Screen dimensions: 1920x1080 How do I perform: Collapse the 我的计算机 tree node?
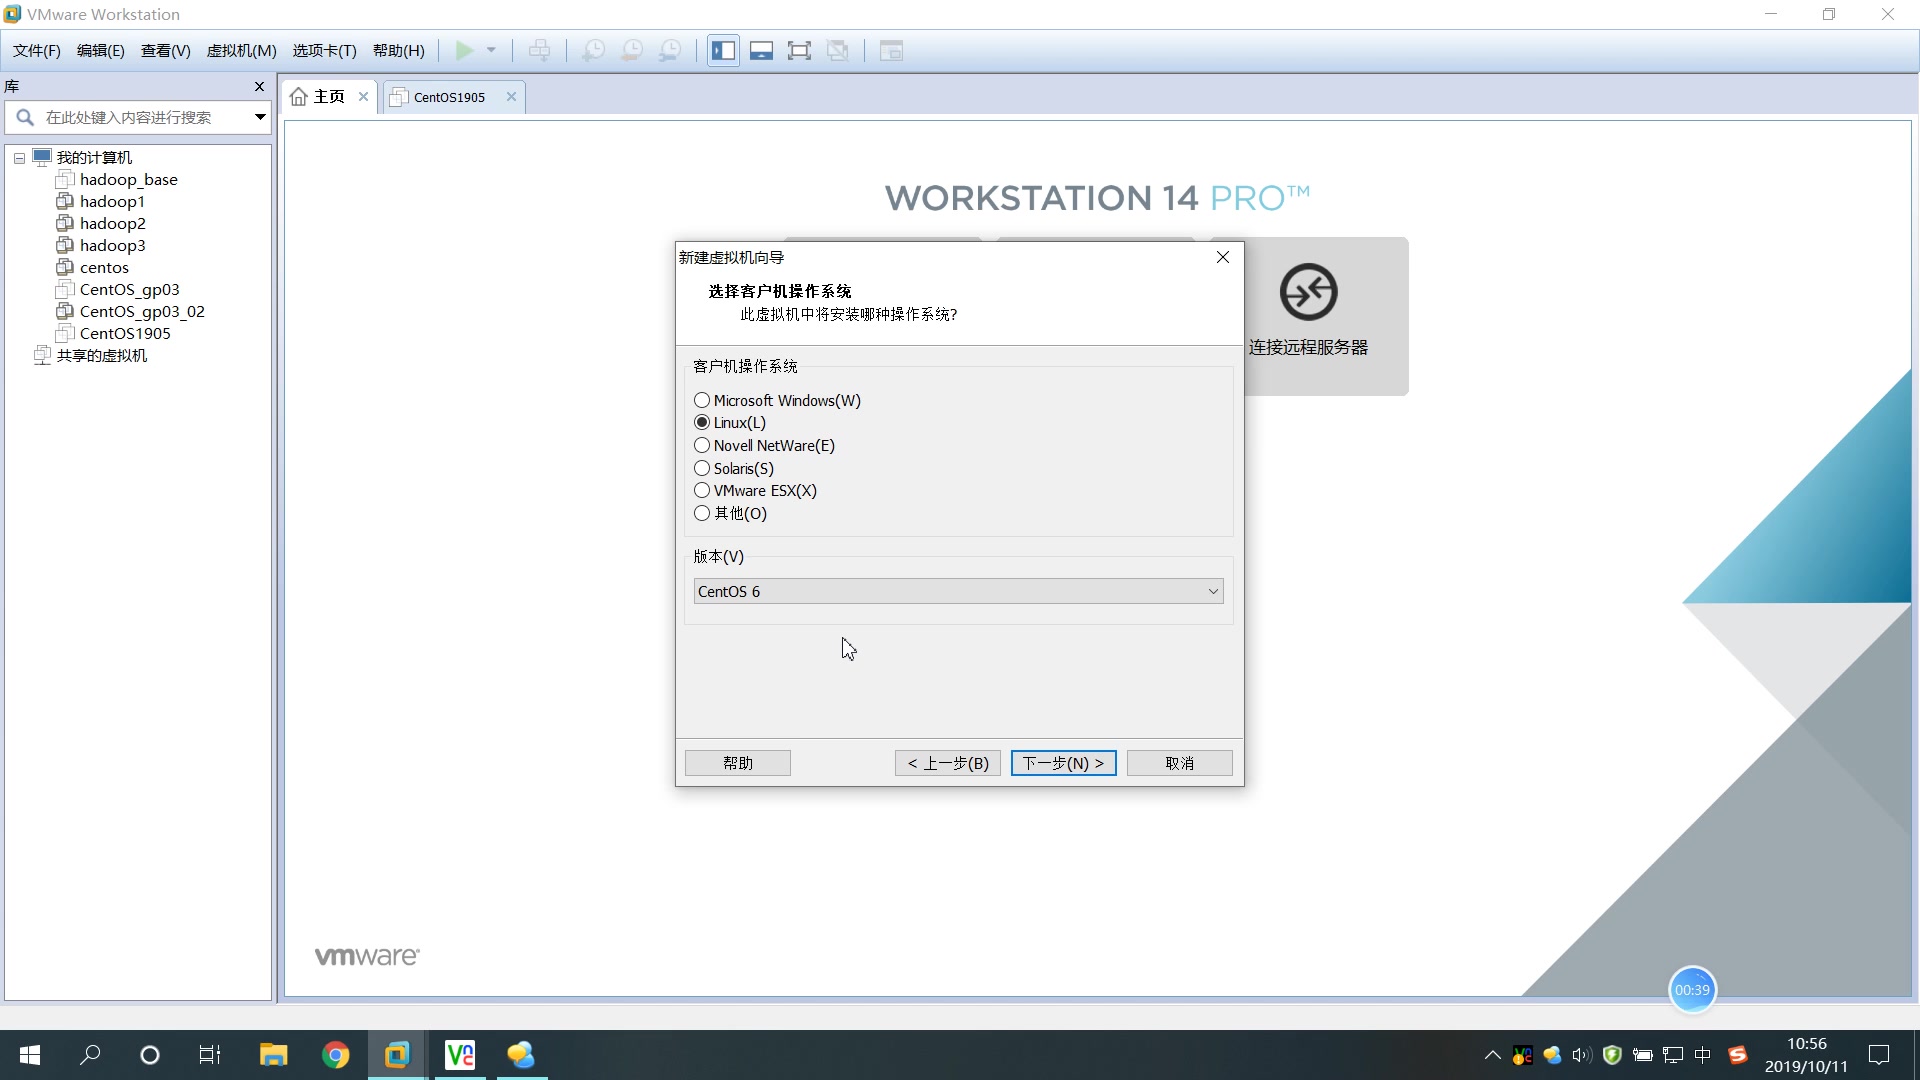(x=19, y=158)
